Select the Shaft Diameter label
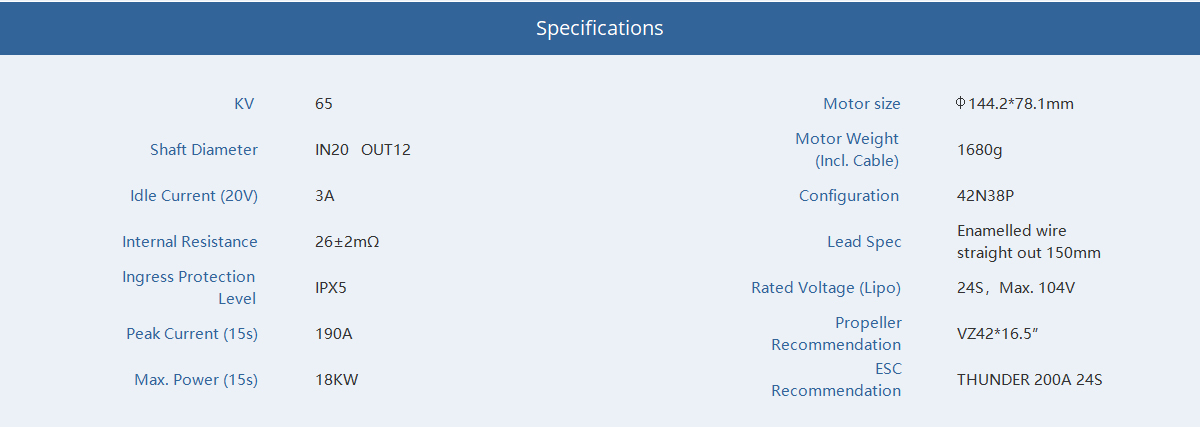 click(x=204, y=149)
